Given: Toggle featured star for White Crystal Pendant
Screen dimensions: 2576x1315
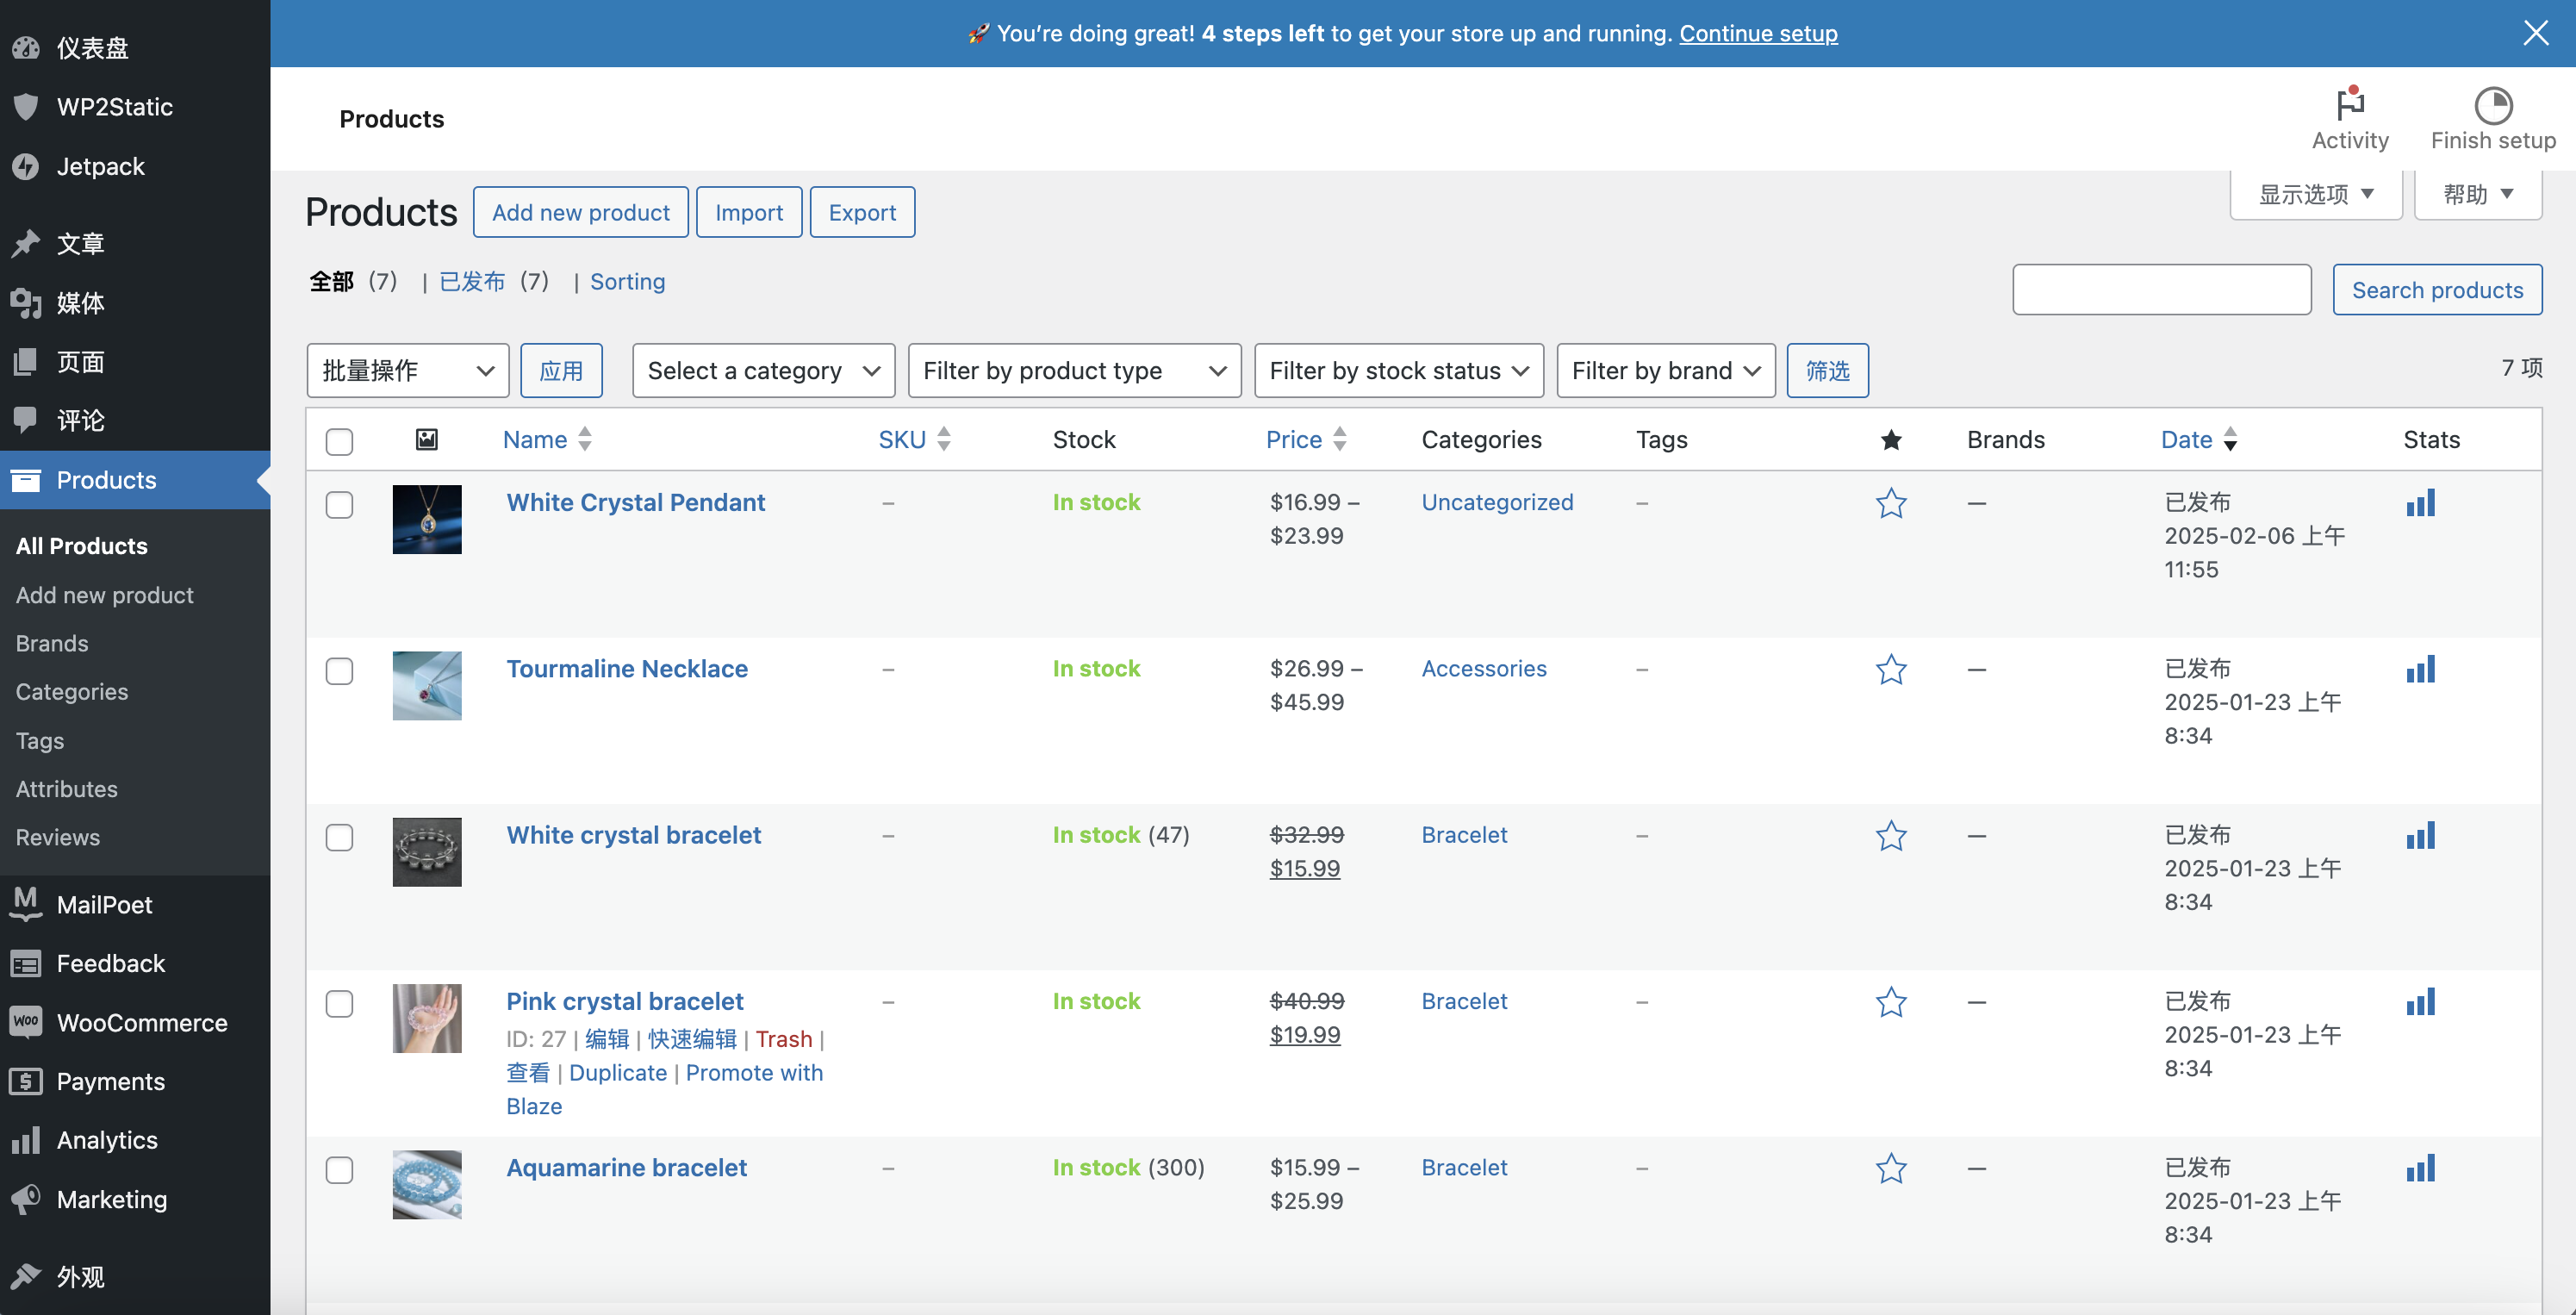Looking at the screenshot, I should click(1890, 503).
